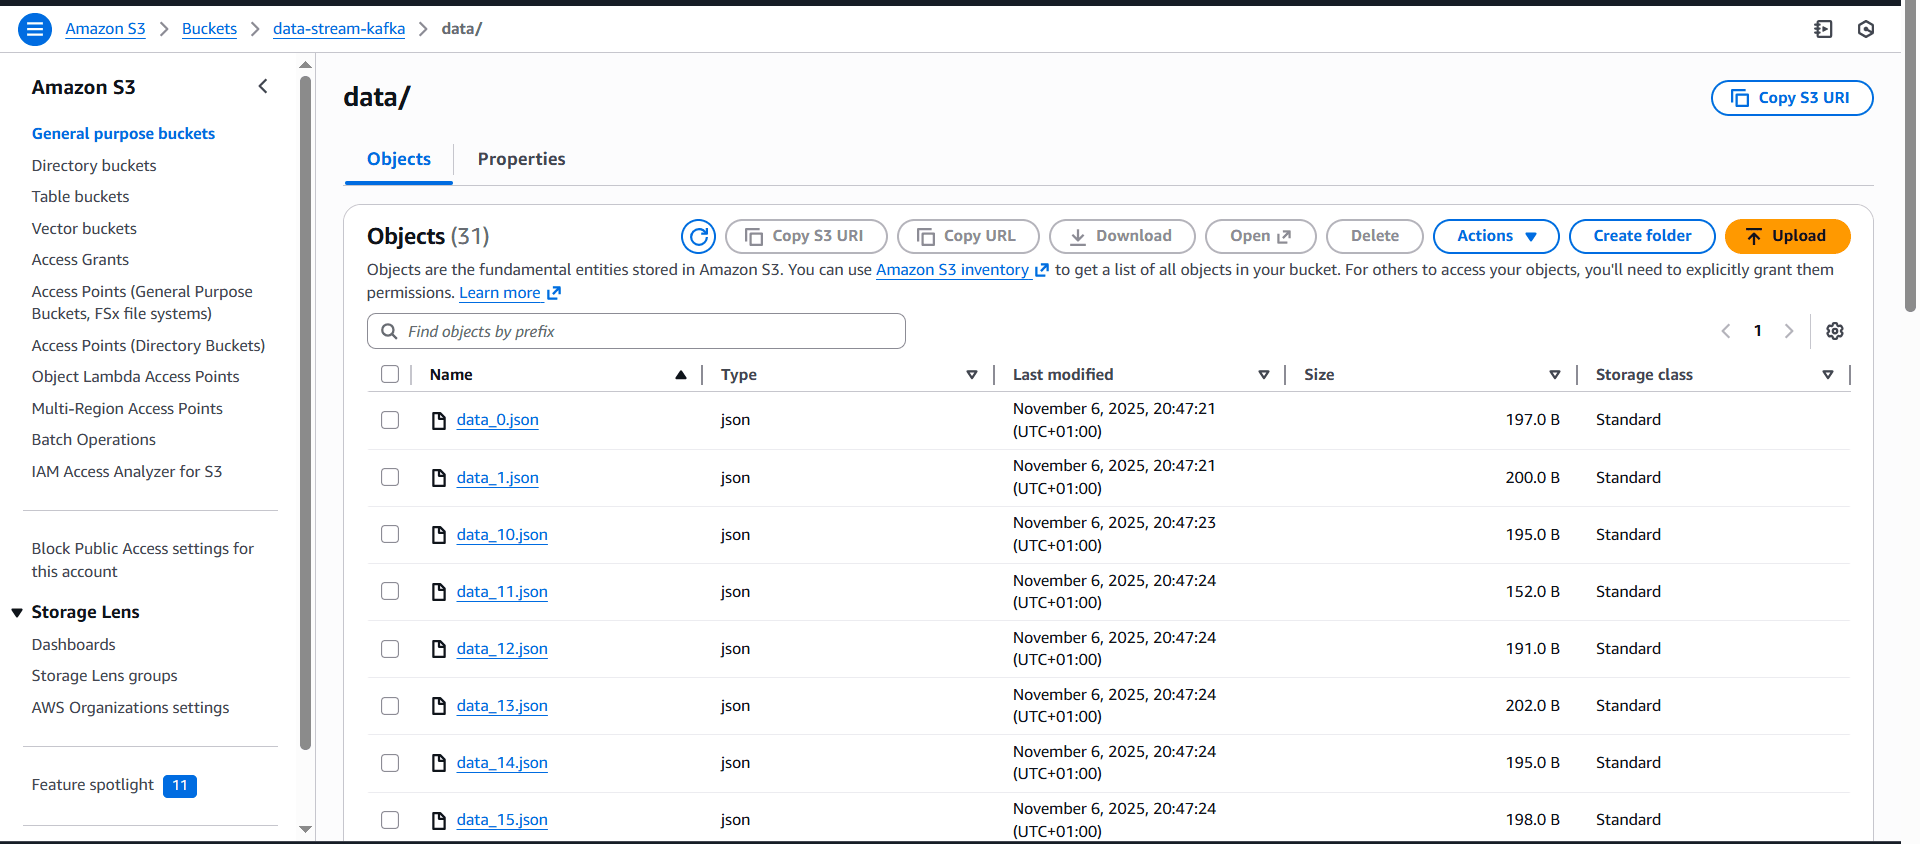Select all objects with the header checkbox

click(x=390, y=374)
